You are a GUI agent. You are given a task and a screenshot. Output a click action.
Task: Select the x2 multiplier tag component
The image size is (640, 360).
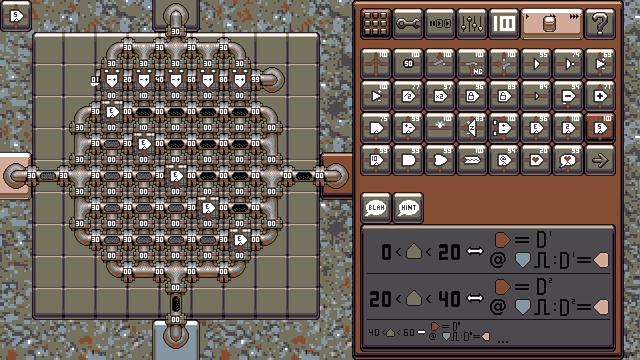440,96
